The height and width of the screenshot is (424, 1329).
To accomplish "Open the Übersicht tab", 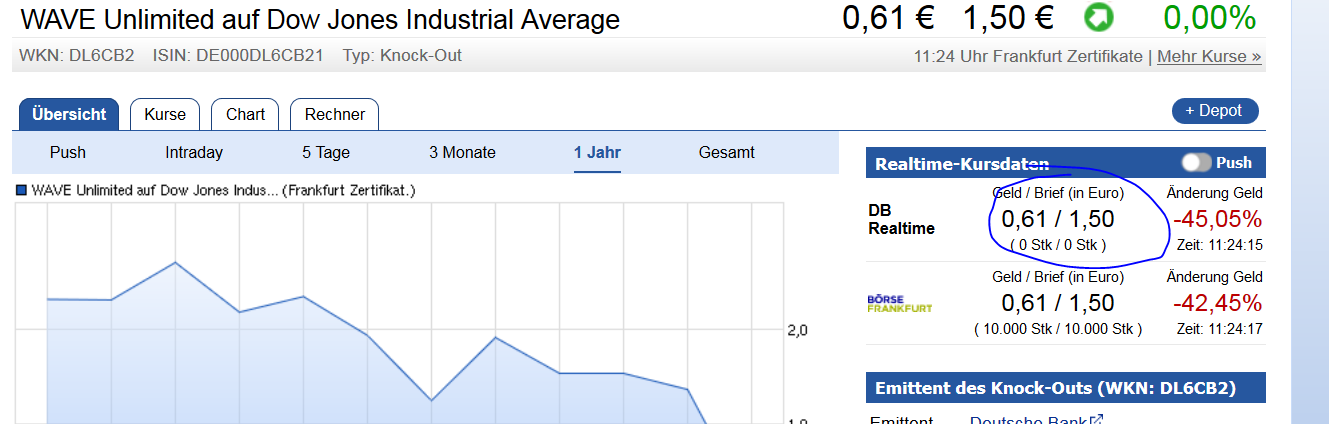I will (x=69, y=114).
